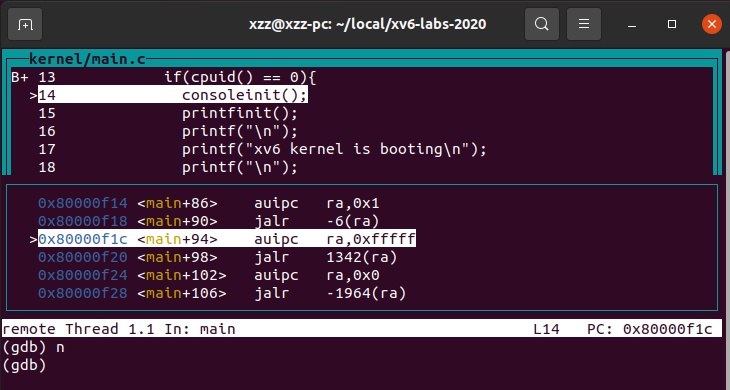The image size is (730, 390).
Task: Select highlighted line 14 consoleinit();
Action: [x=173, y=95]
